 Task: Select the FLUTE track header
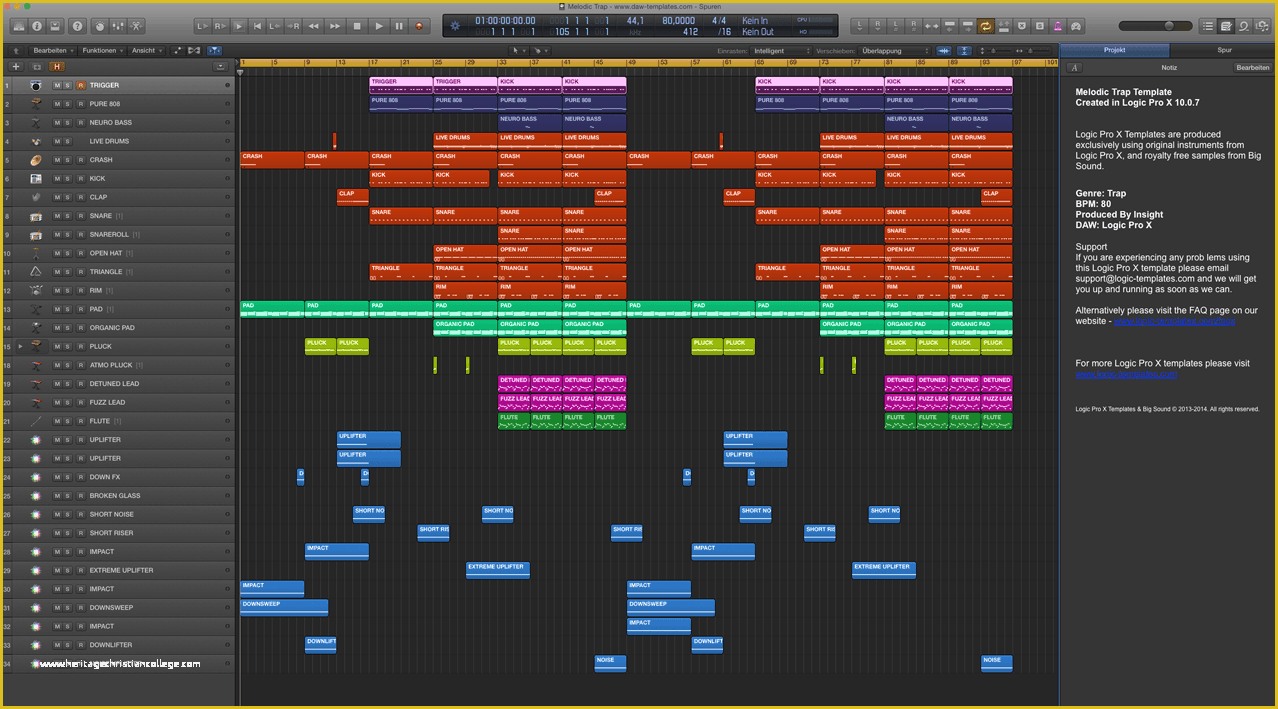click(118, 421)
